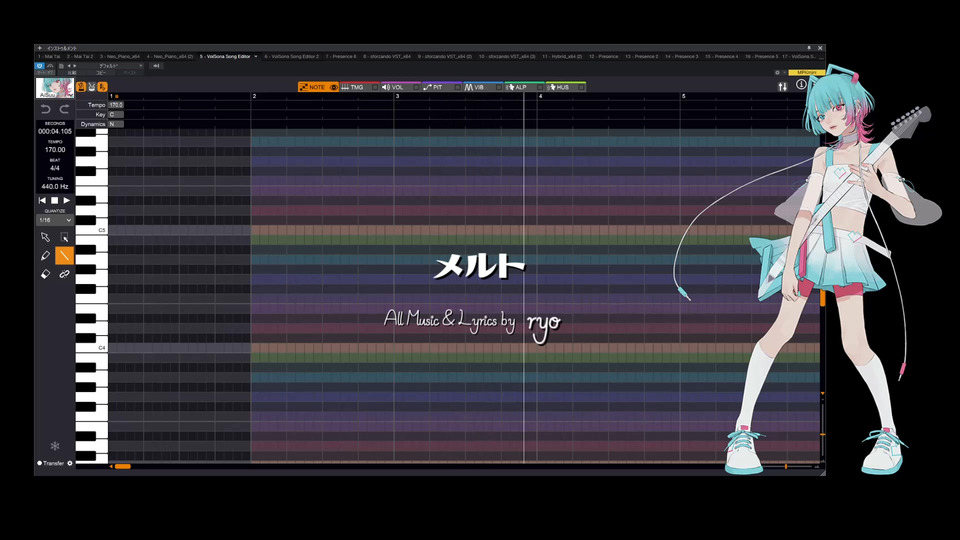Toggle the TMG checkbox
Image resolution: width=960 pixels, height=540 pixels.
[x=375, y=88]
